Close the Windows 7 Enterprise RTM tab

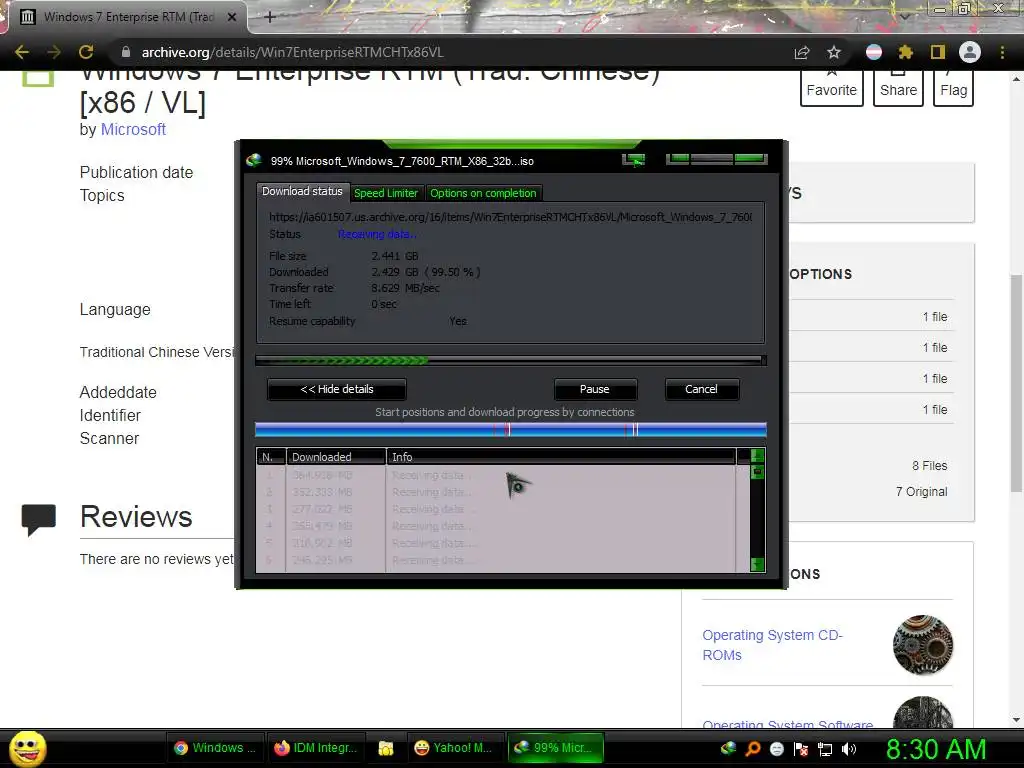click(x=232, y=17)
